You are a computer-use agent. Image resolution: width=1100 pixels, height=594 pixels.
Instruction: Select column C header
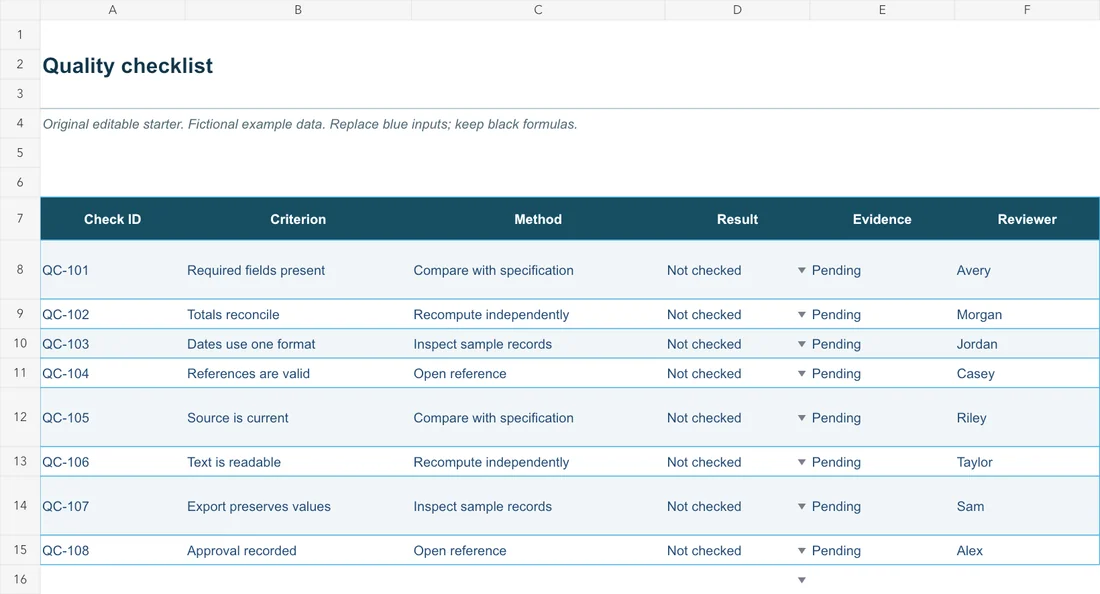pos(538,10)
